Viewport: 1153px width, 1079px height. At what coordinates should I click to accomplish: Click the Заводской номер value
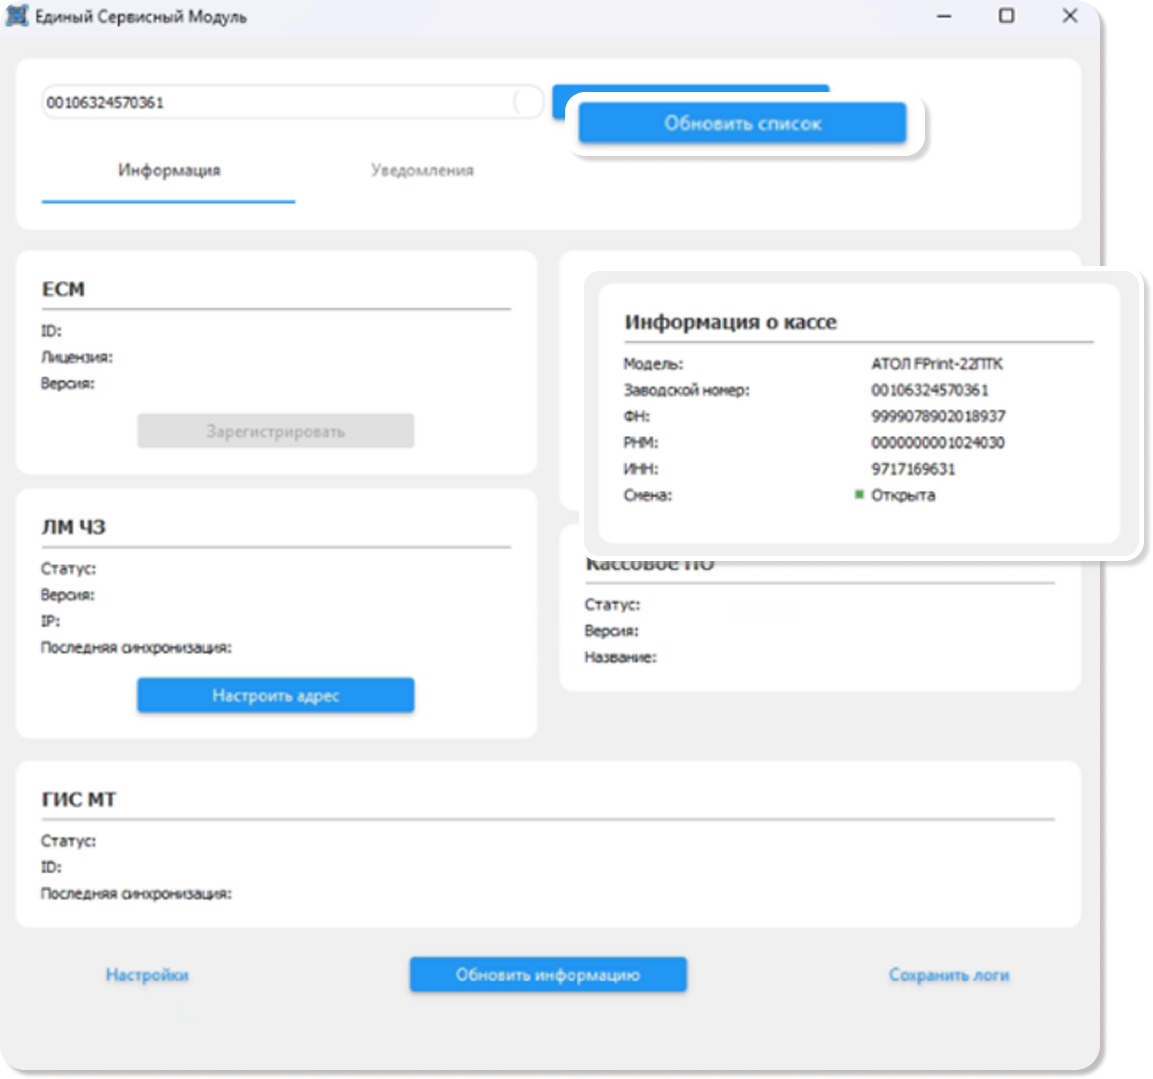[x=929, y=390]
